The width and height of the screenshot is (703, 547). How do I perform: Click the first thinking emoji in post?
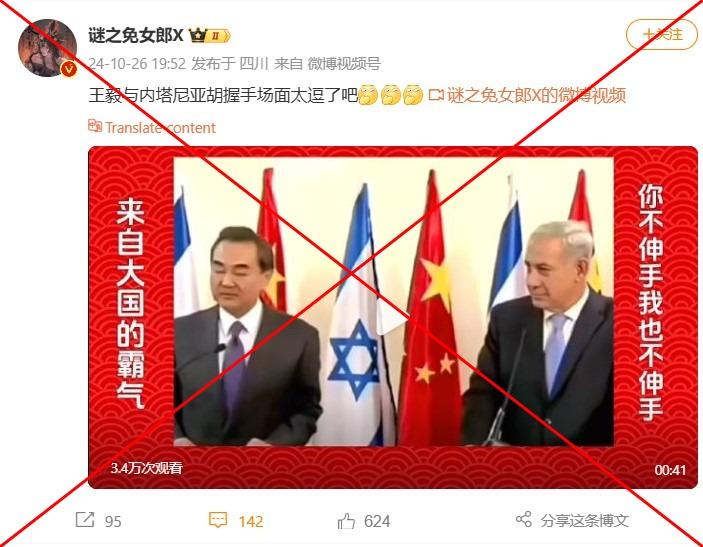(x=368, y=95)
